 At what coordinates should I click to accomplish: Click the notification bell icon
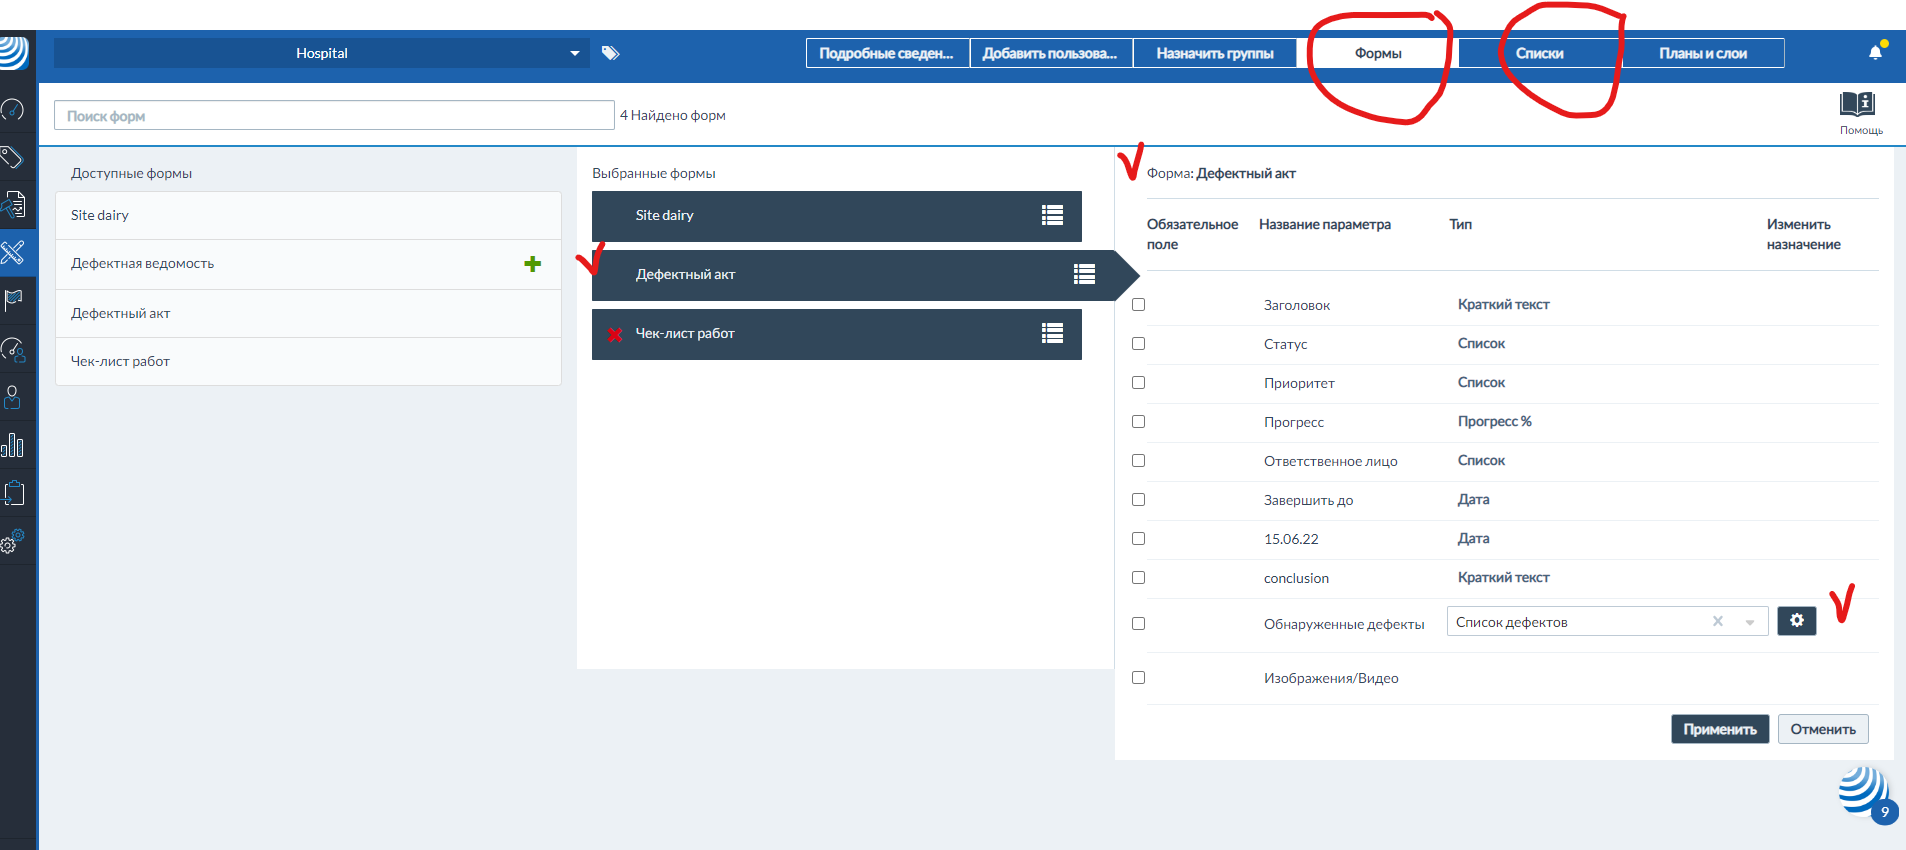click(x=1875, y=53)
